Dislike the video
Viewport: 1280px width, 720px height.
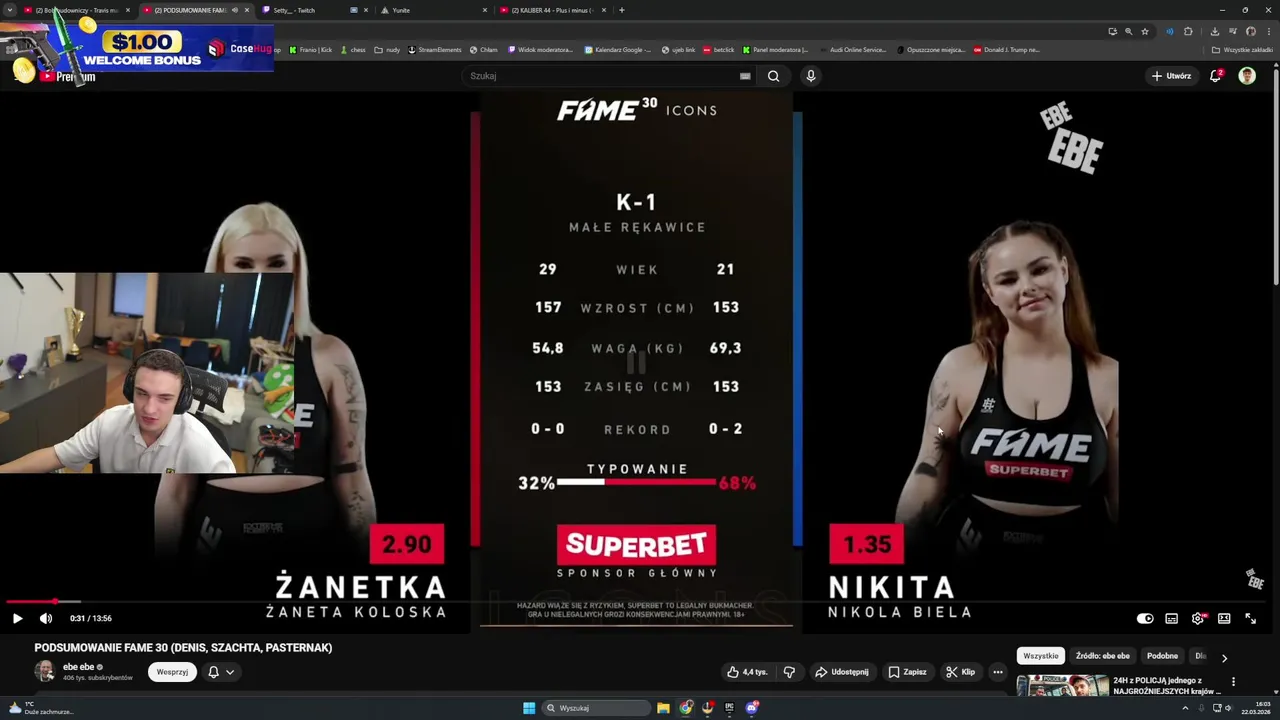coord(789,672)
